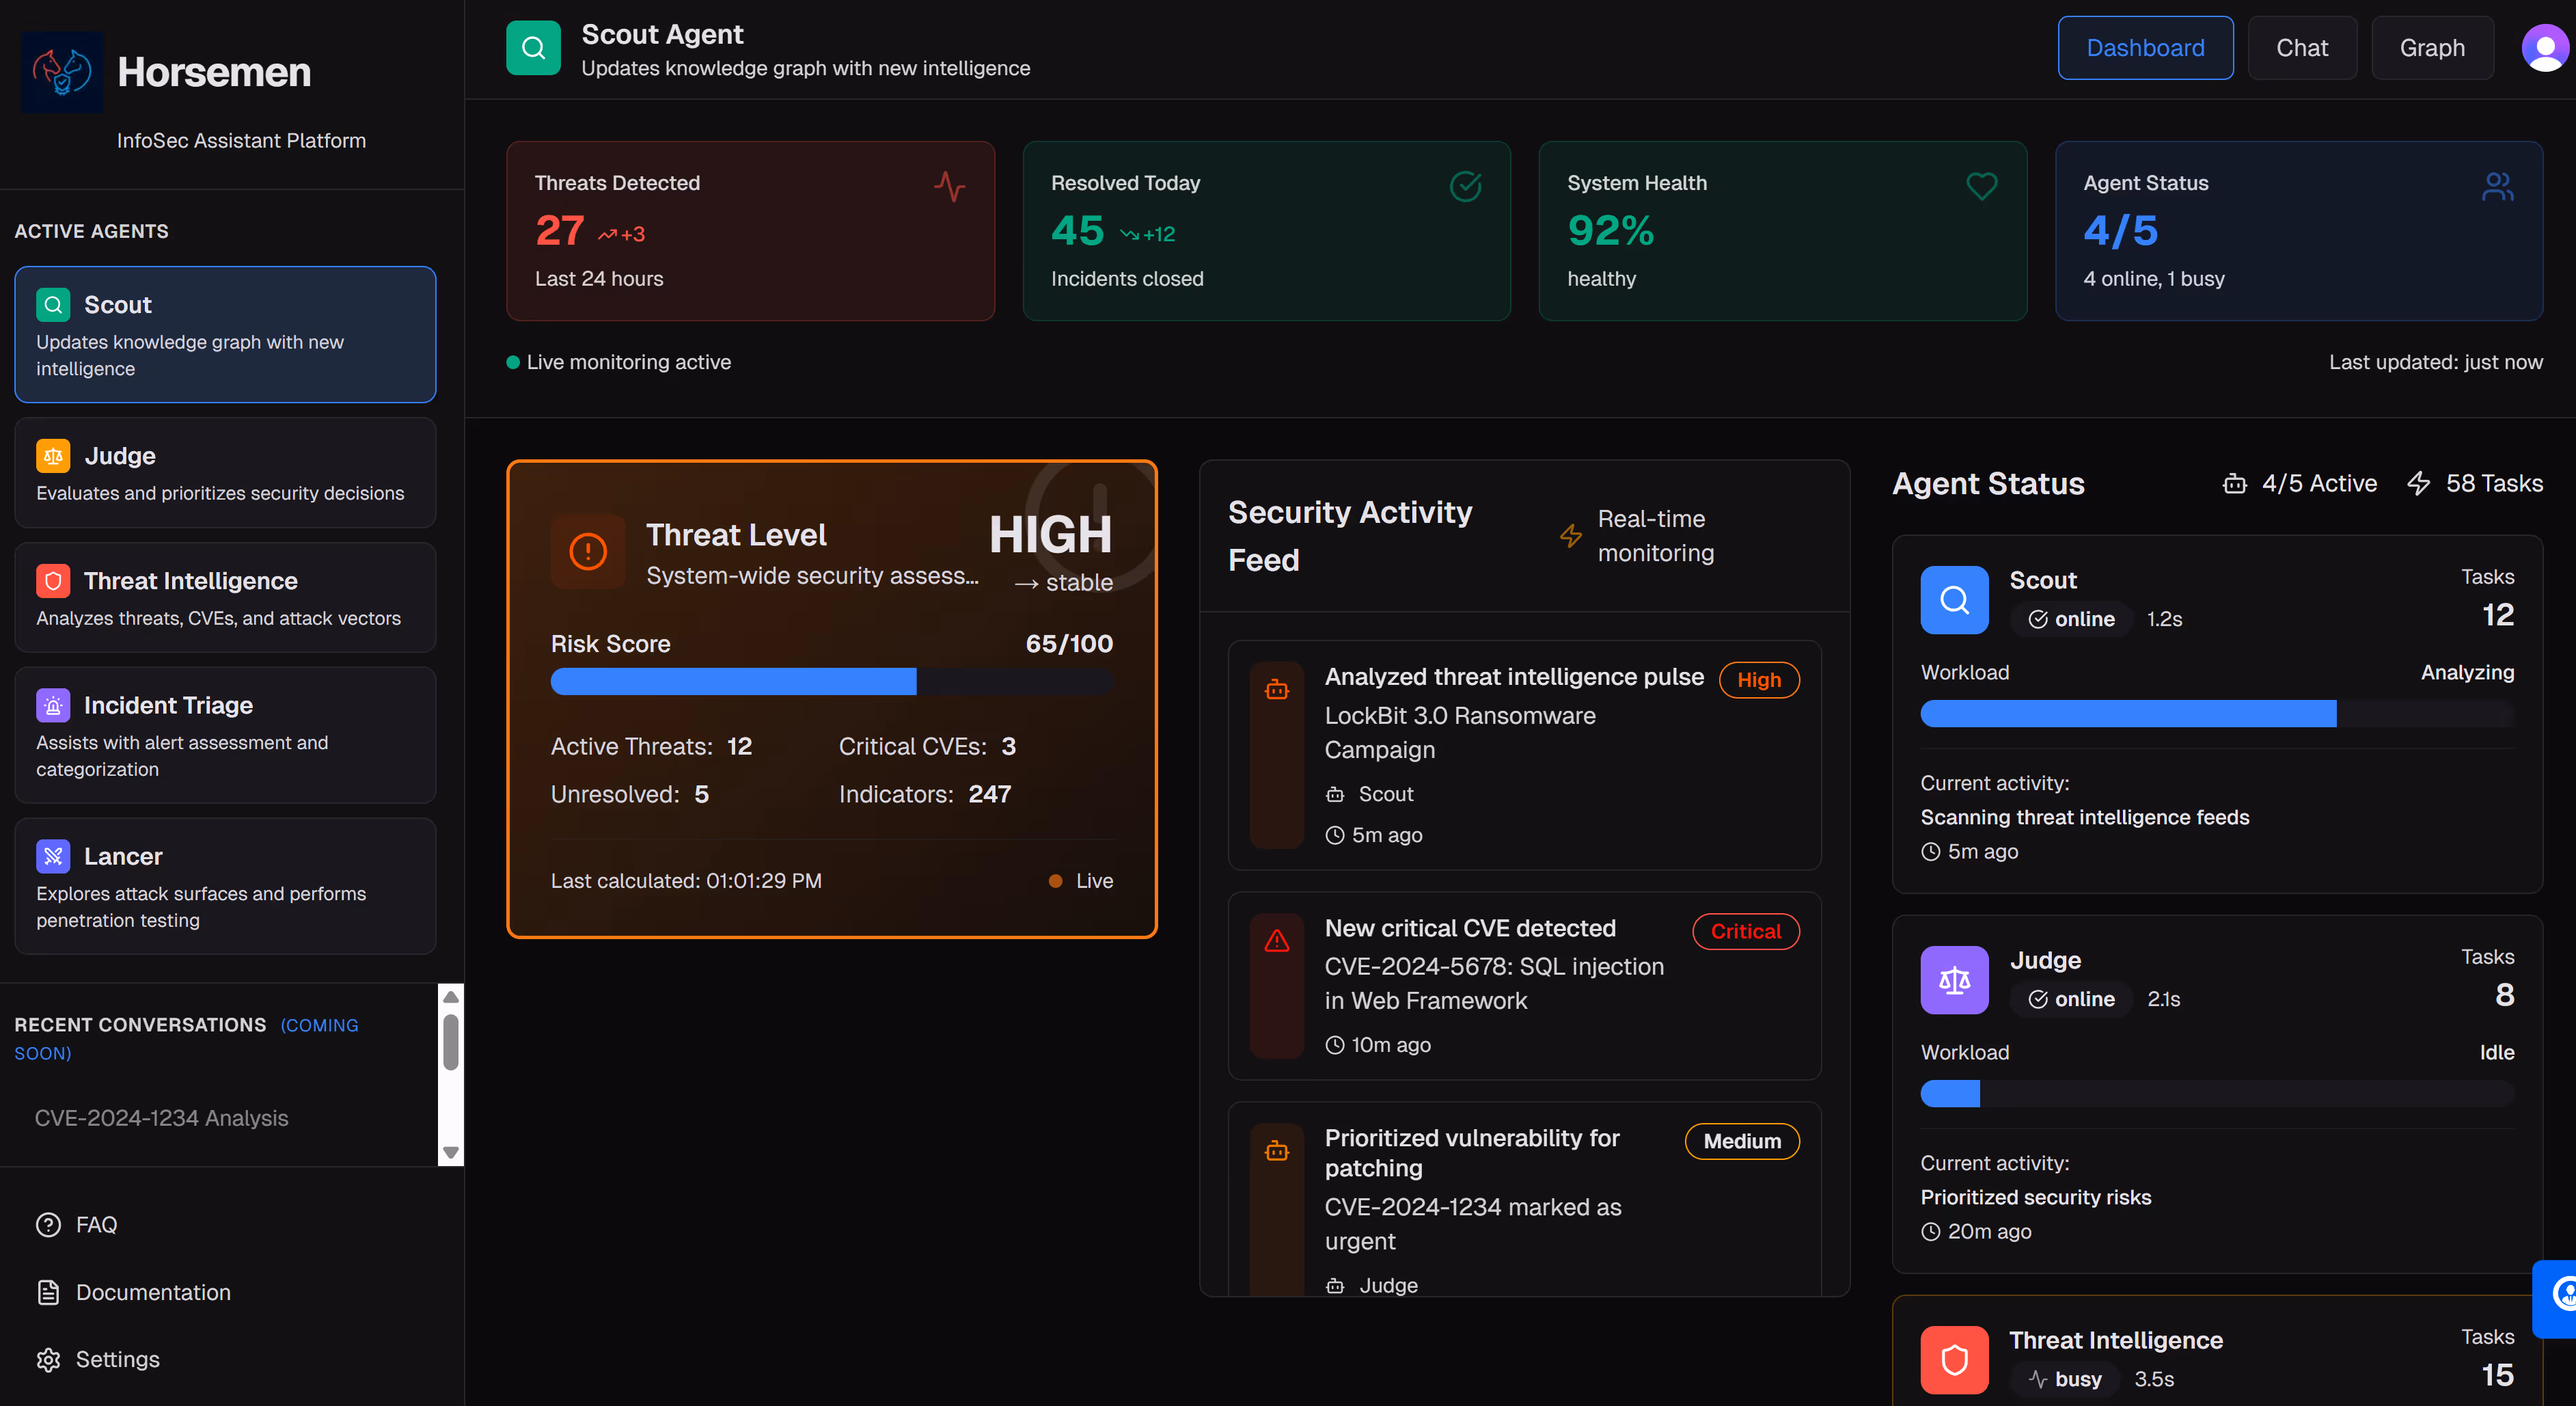Select the Judge agent in sidebar
The width and height of the screenshot is (2576, 1406).
225,473
